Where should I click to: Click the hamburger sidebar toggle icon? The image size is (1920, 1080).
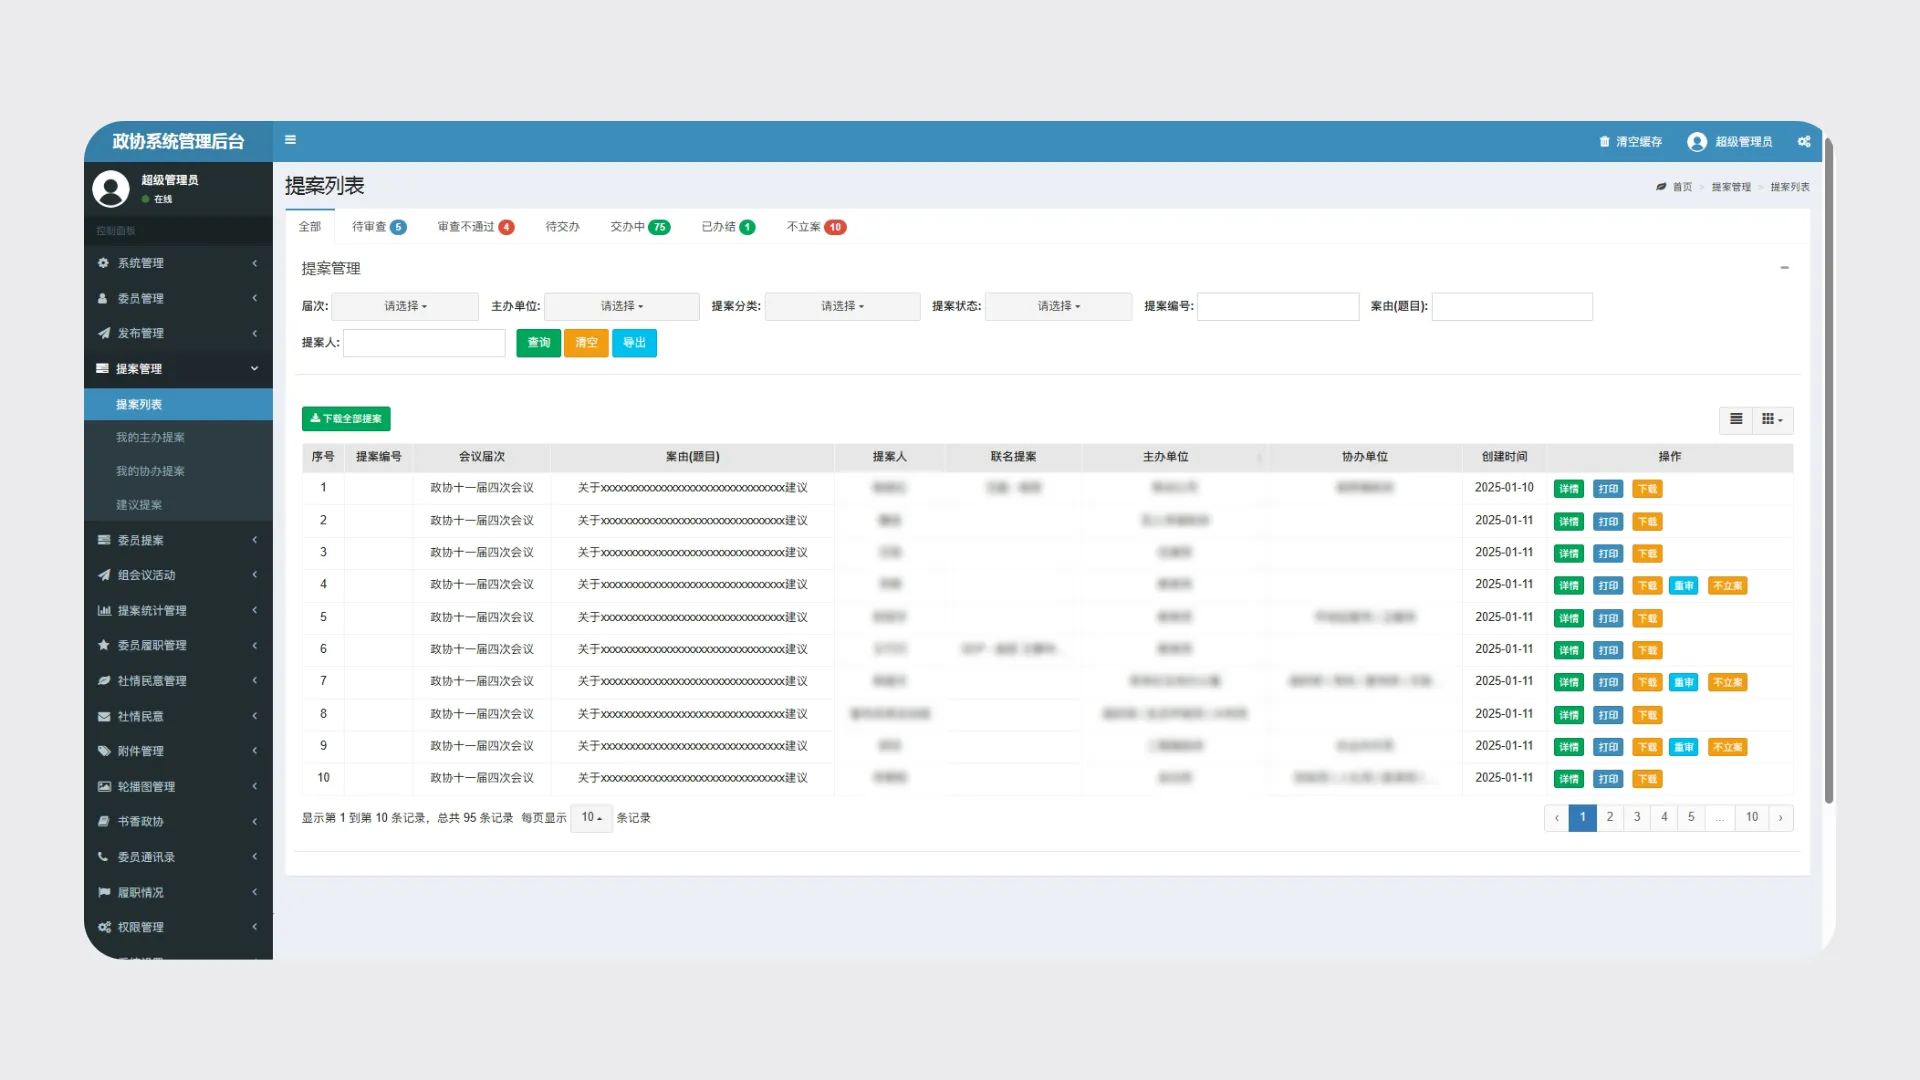290,140
